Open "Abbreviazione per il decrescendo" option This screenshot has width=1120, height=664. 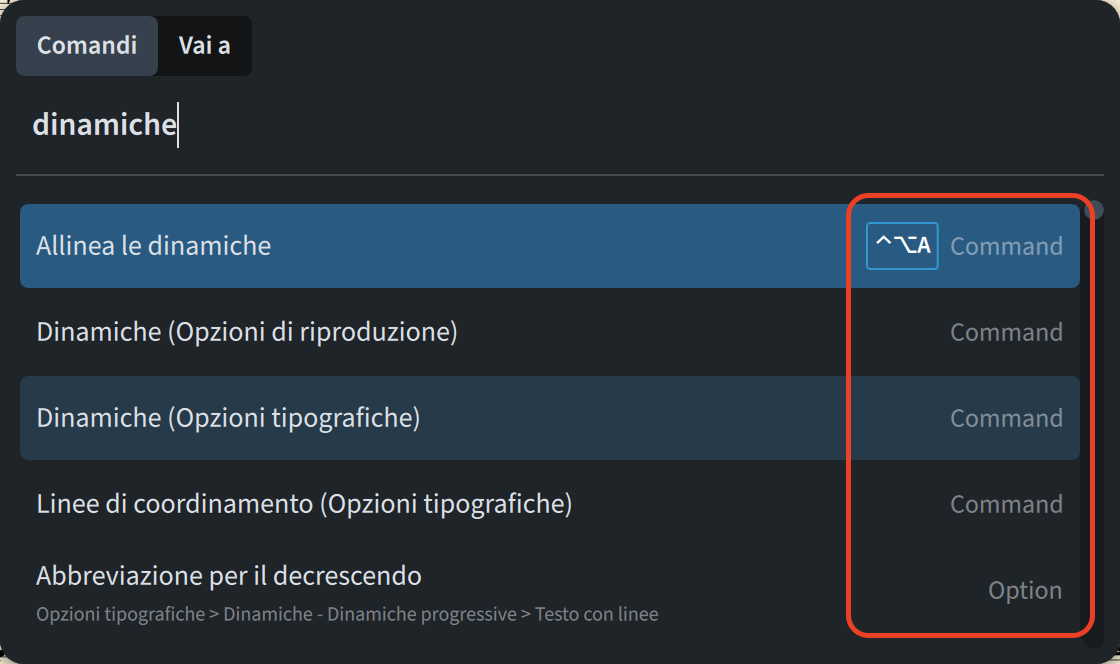click(229, 576)
